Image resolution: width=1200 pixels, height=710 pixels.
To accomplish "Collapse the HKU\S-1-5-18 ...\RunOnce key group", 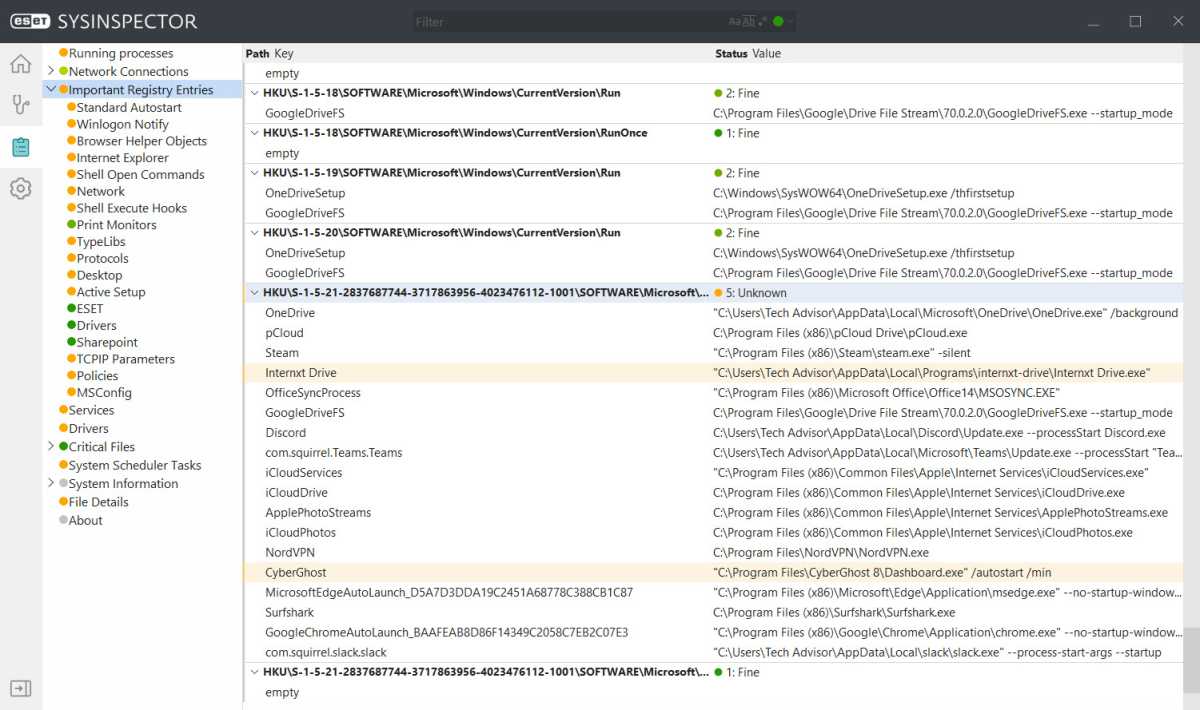I will click(254, 133).
